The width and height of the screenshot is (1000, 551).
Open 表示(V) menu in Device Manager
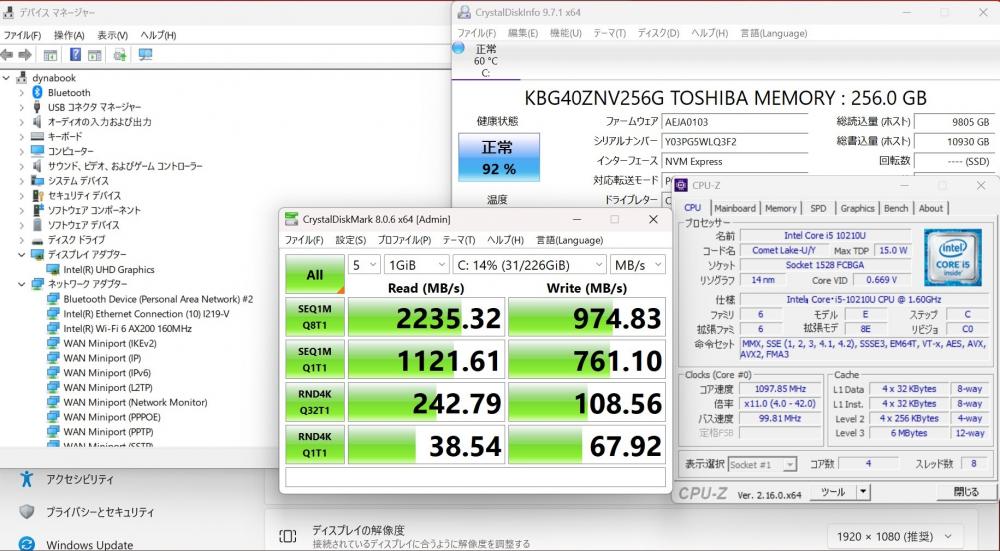click(112, 35)
